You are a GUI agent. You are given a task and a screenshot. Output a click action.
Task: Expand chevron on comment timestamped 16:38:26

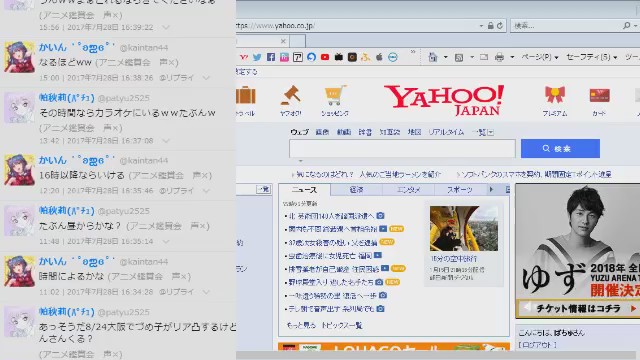206,78
